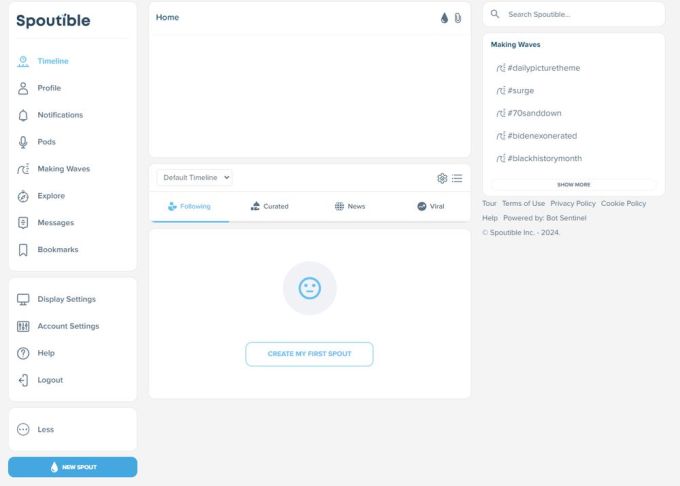Screen dimensions: 680x486
Task: Switch to the Curated tab
Action: click(269, 206)
